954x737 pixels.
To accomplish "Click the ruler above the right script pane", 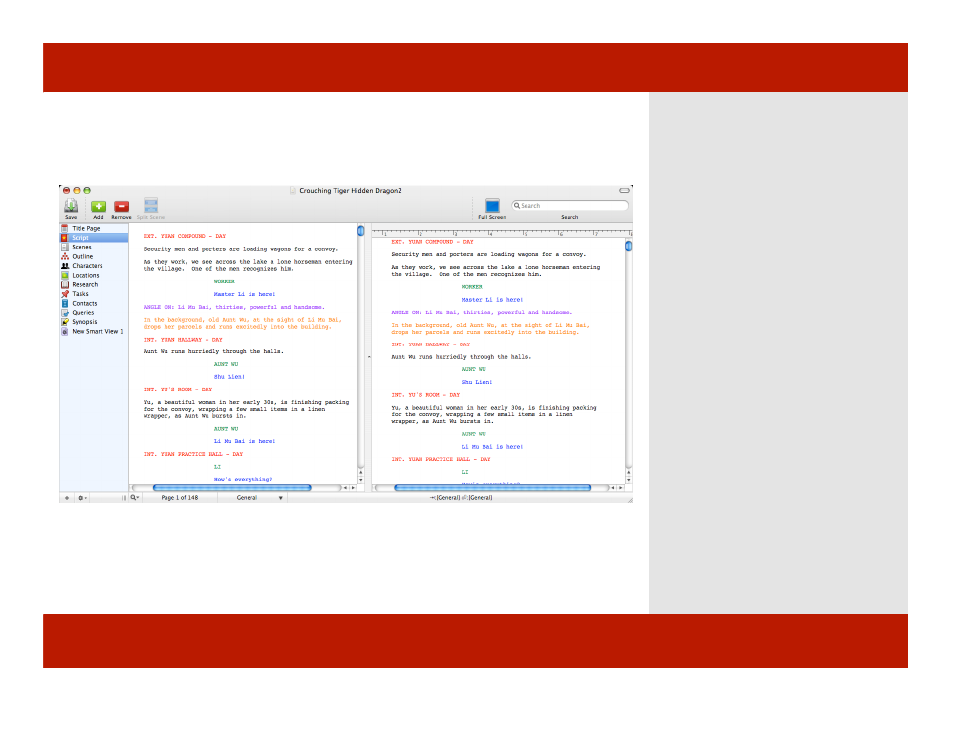I will click(502, 232).
